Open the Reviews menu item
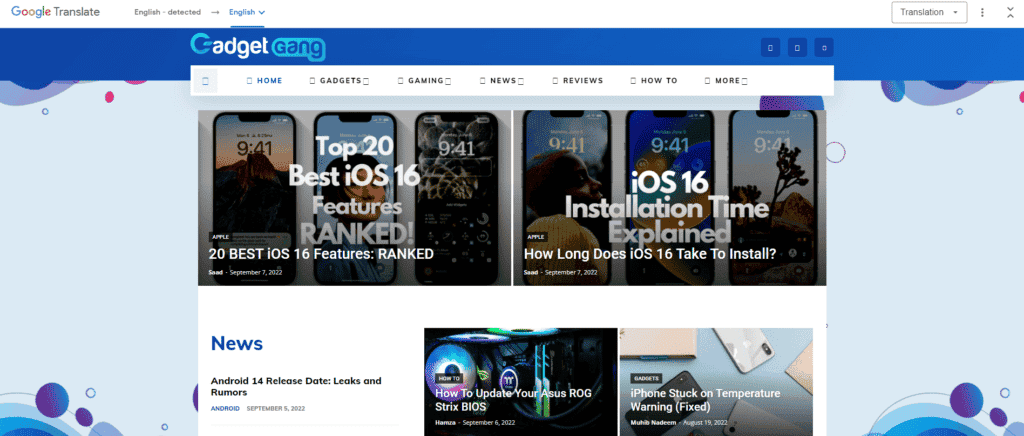1024x436 pixels. pos(578,81)
